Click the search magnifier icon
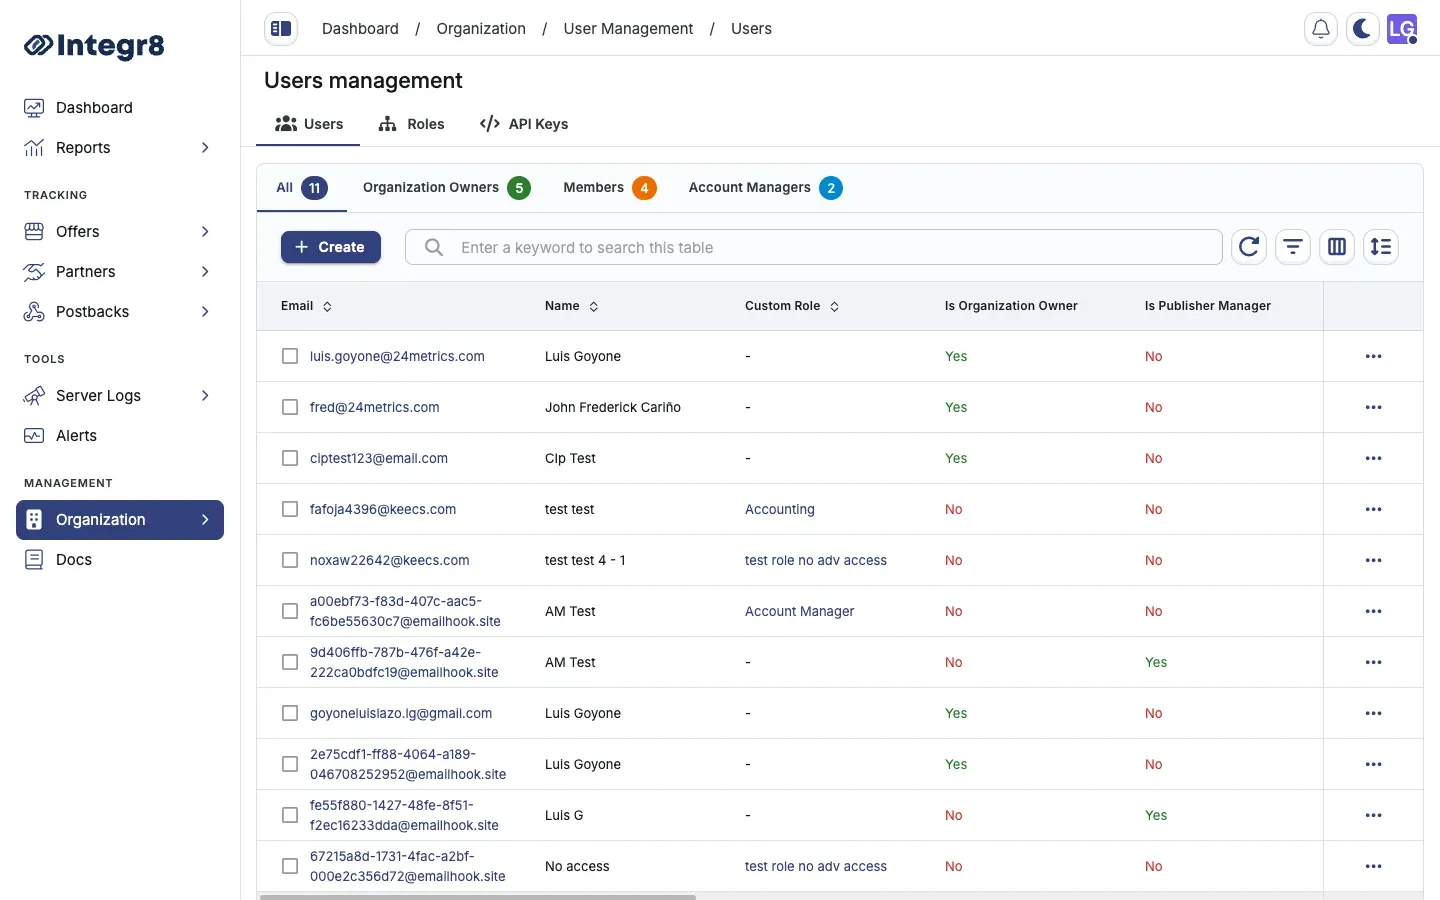The height and width of the screenshot is (900, 1440). click(434, 247)
